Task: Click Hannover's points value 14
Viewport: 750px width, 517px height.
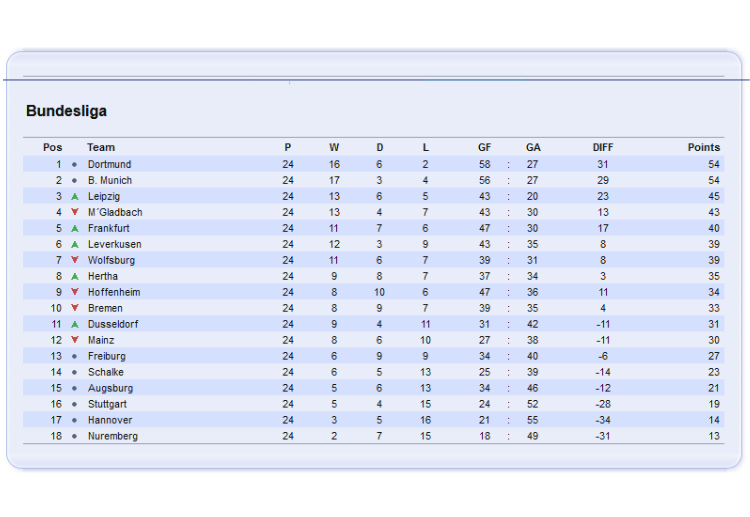Action: coord(713,421)
